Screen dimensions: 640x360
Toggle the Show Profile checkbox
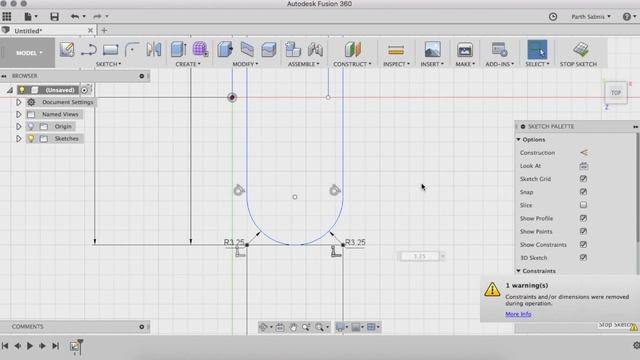pos(583,218)
